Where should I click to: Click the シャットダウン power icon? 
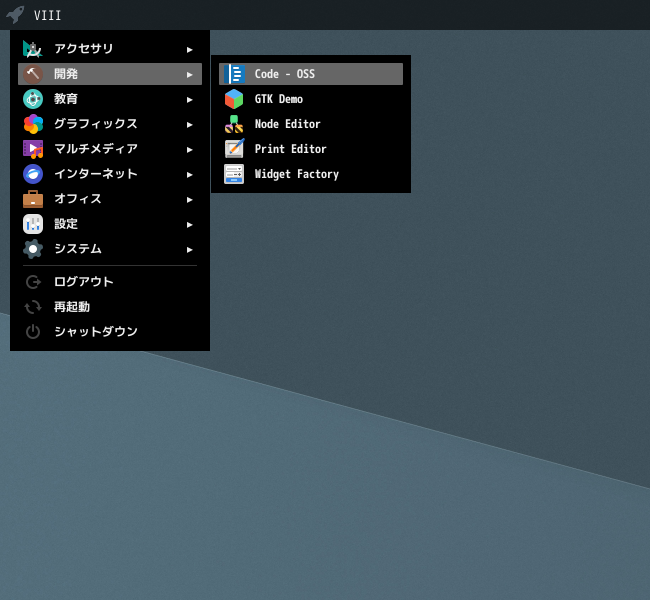pos(33,332)
